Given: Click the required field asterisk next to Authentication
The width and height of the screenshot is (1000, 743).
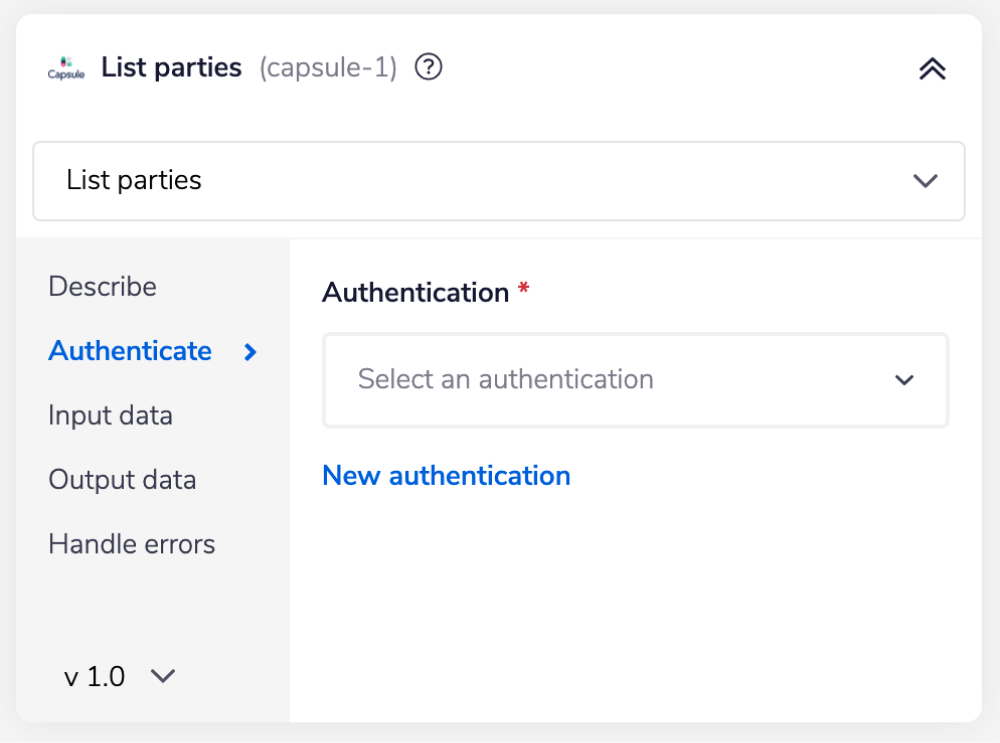Looking at the screenshot, I should click(524, 288).
